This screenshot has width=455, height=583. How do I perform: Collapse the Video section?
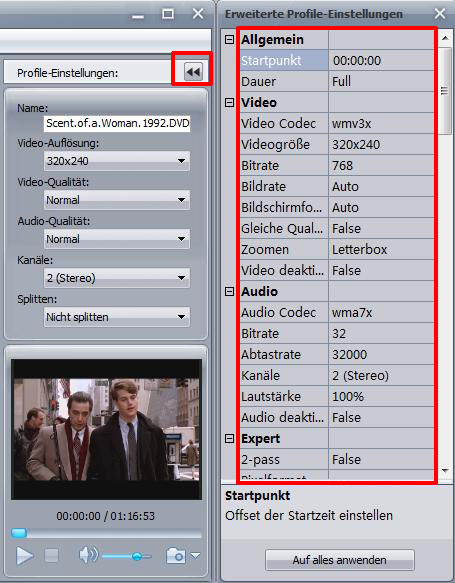click(230, 102)
